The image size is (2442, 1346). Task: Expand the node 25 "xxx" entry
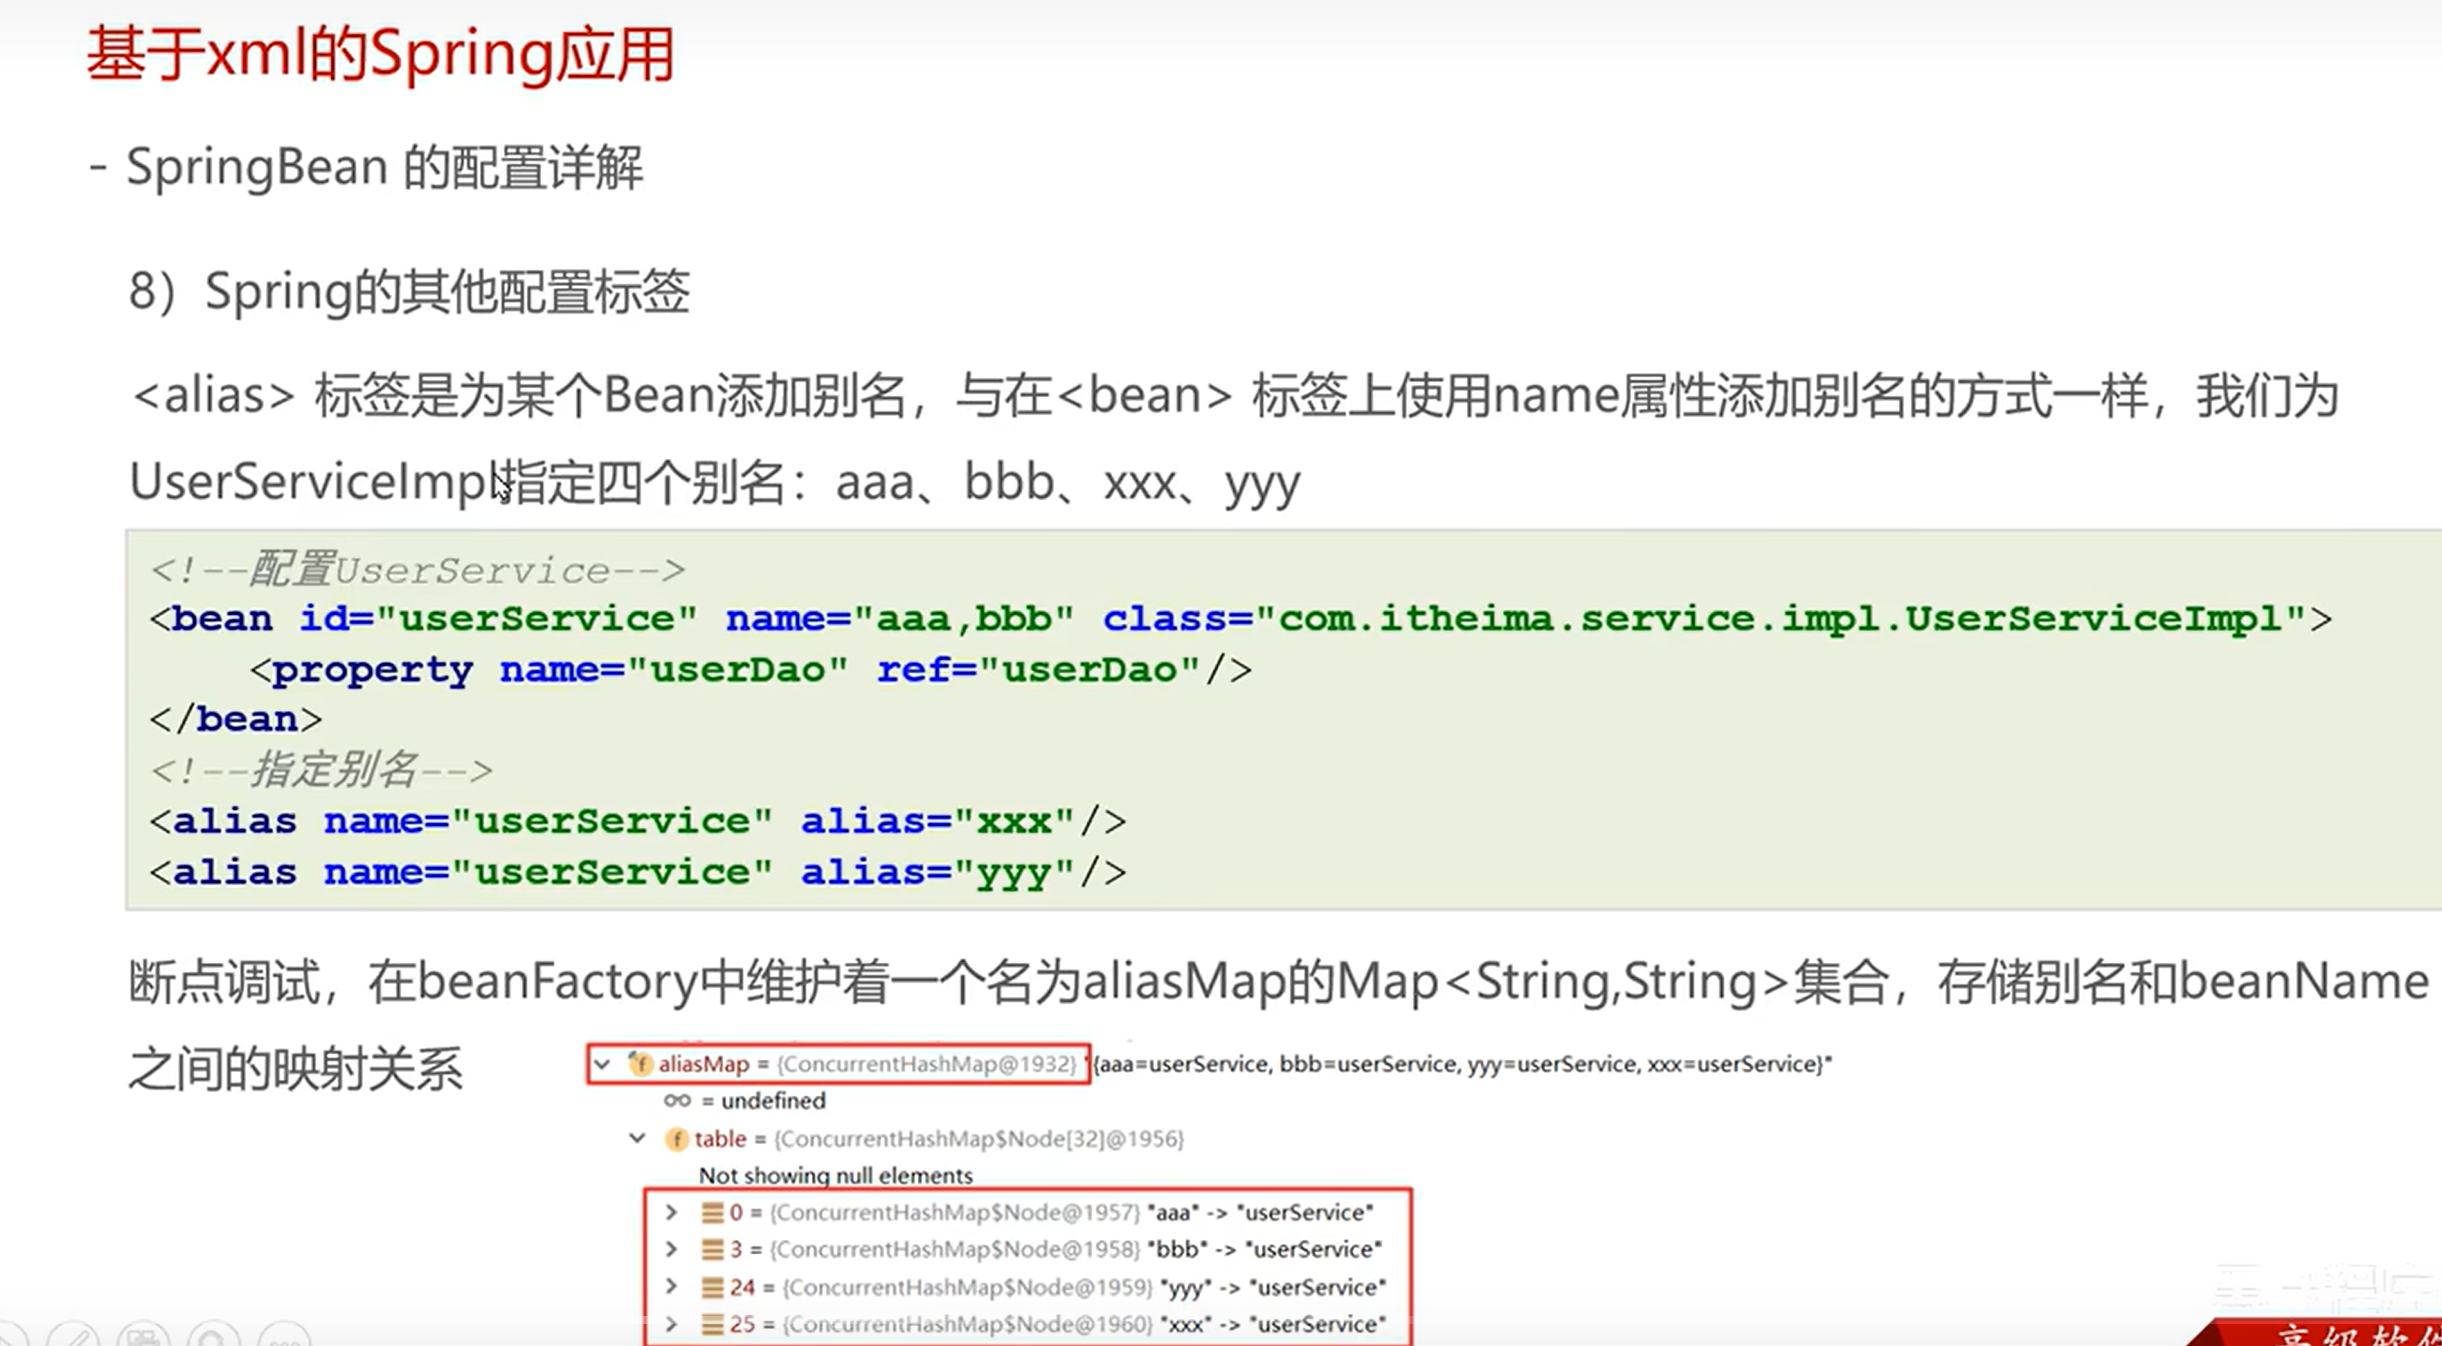pyautogui.click(x=672, y=1325)
